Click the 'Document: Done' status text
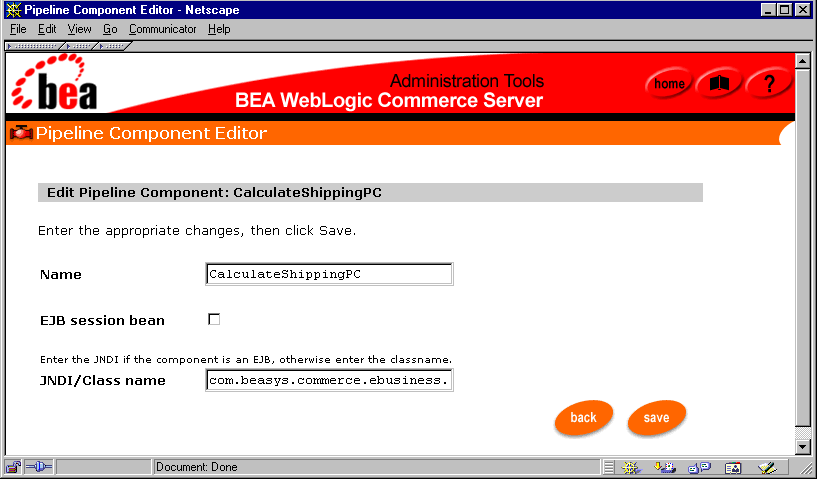Screen dimensions: 817x479 click(196, 467)
